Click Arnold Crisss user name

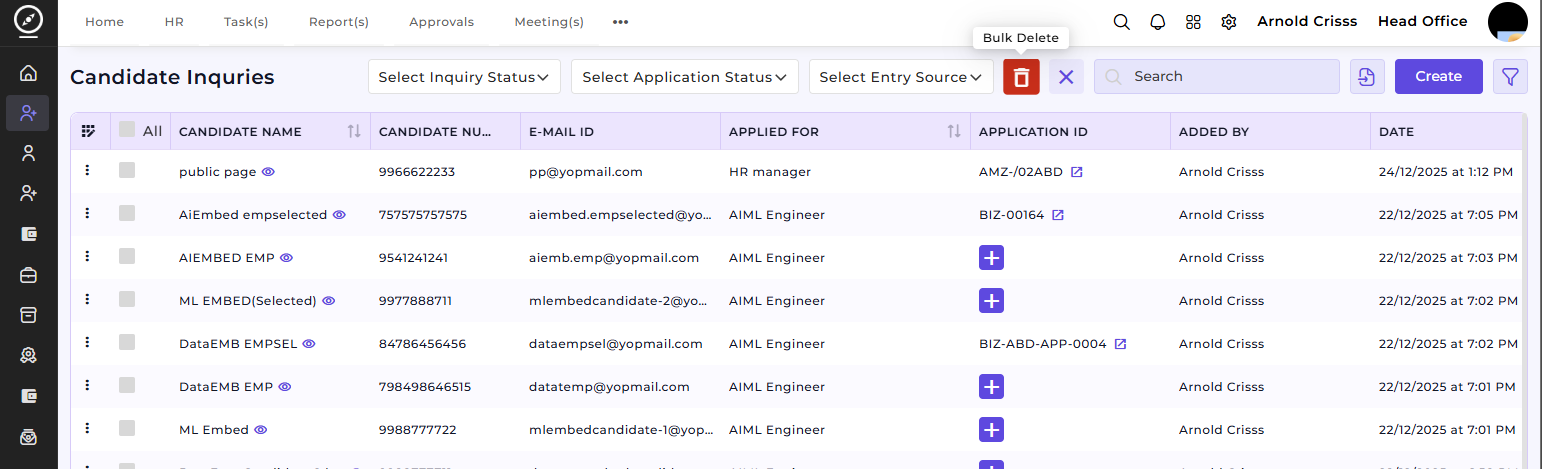(x=1307, y=21)
